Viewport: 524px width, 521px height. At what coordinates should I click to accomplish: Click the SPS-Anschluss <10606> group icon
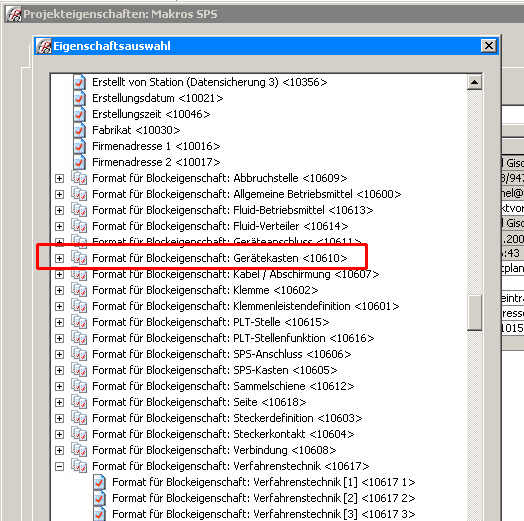pyautogui.click(x=79, y=354)
